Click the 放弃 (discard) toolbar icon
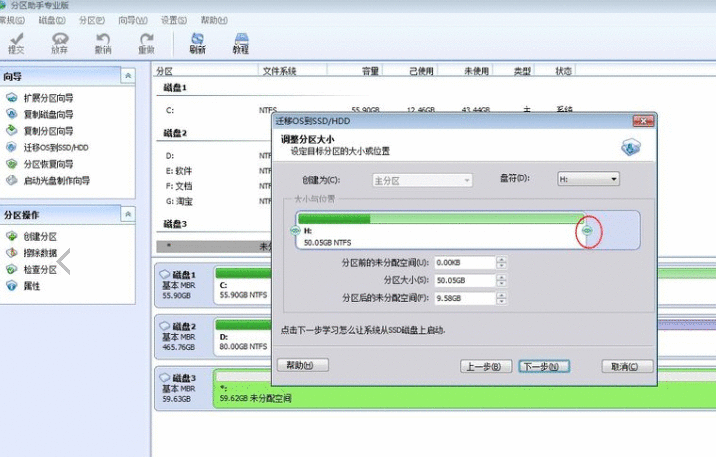This screenshot has width=716, height=457. pos(59,43)
